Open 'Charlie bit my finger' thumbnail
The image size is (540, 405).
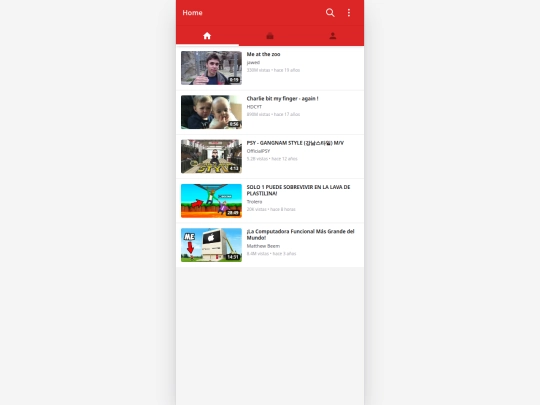pos(211,112)
